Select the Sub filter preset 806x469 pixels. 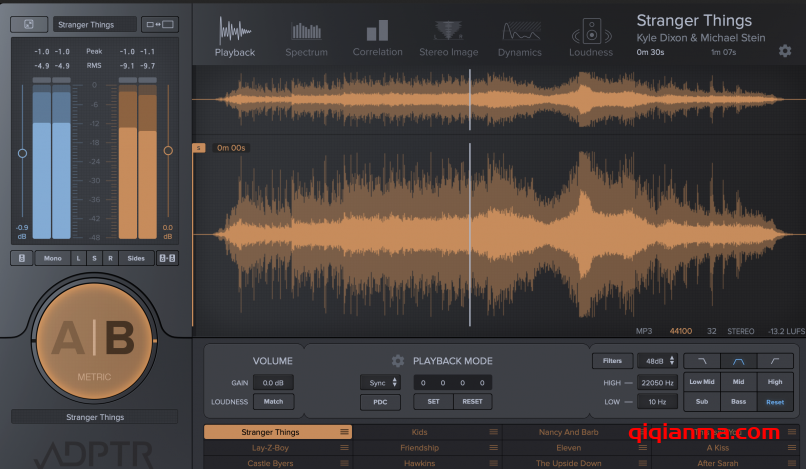pos(702,402)
